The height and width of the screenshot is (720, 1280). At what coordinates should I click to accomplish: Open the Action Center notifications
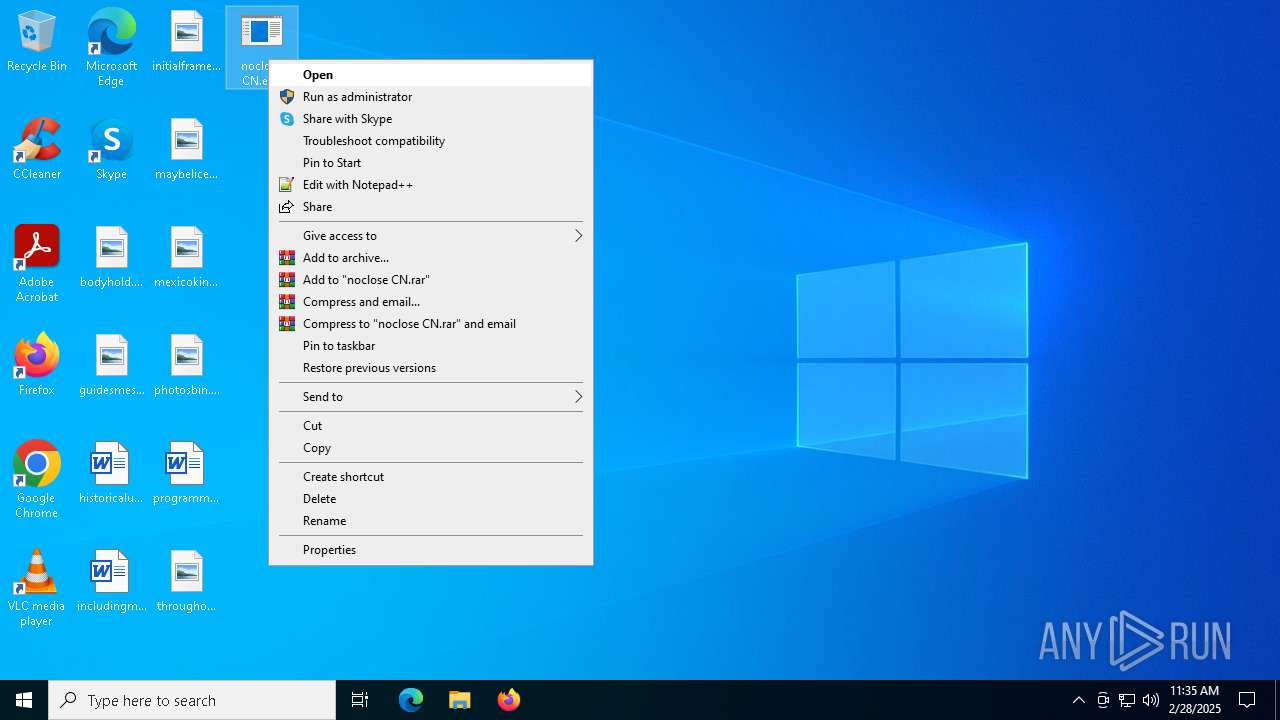point(1247,700)
